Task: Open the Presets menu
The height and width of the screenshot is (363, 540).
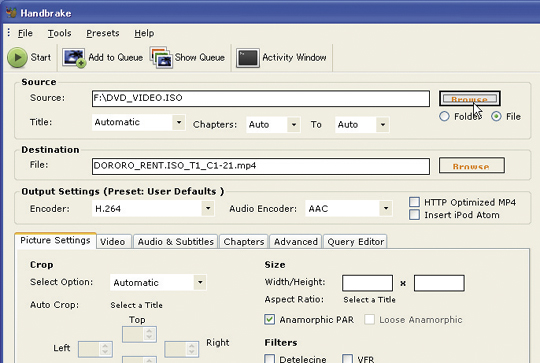Action: 103,33
